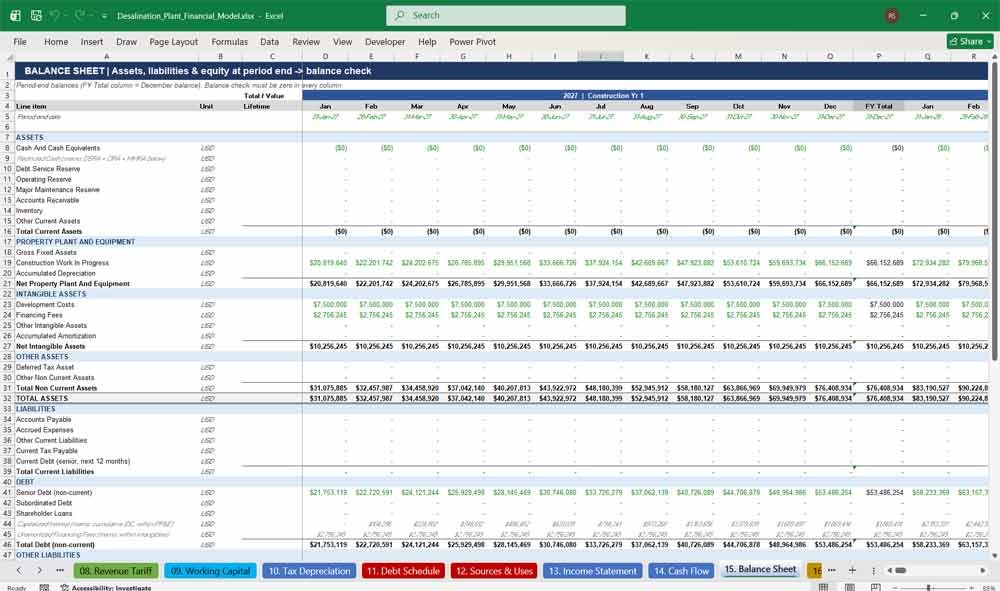The width and height of the screenshot is (1000, 591).
Task: Click the Save icon in Quick Access Toolbar
Action: pos(36,15)
